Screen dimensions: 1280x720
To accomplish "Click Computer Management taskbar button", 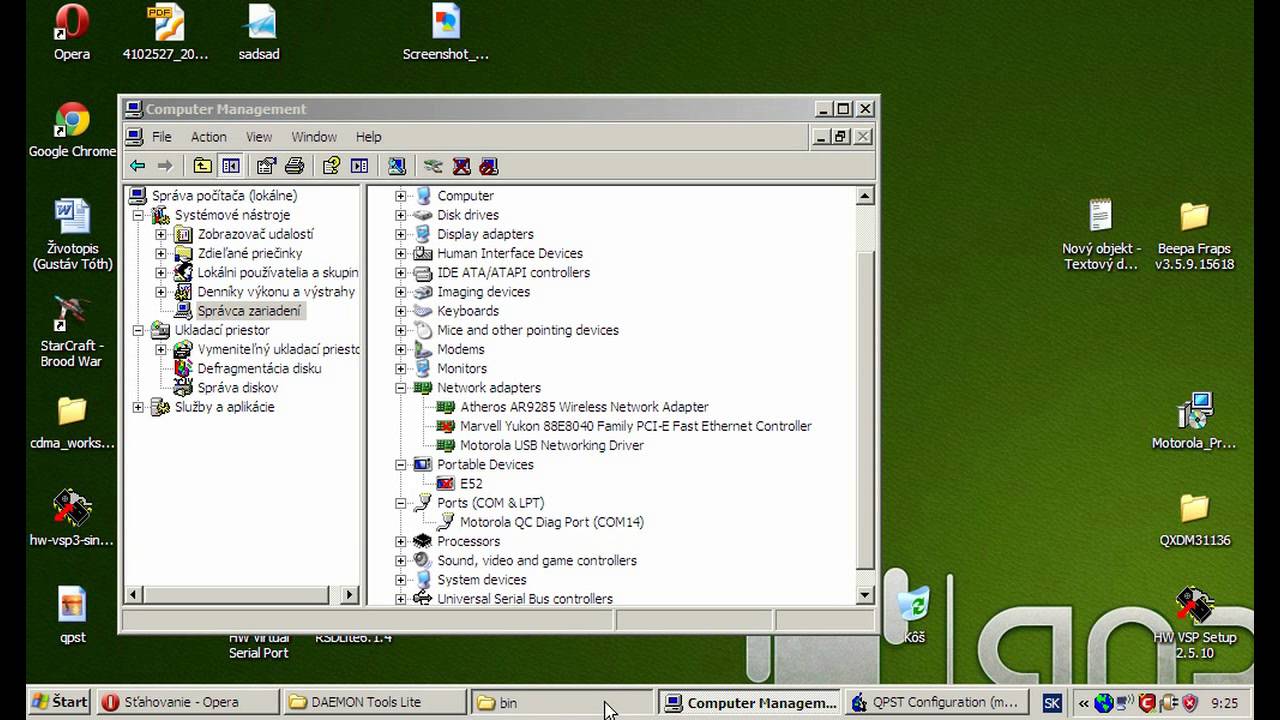I will (x=750, y=702).
